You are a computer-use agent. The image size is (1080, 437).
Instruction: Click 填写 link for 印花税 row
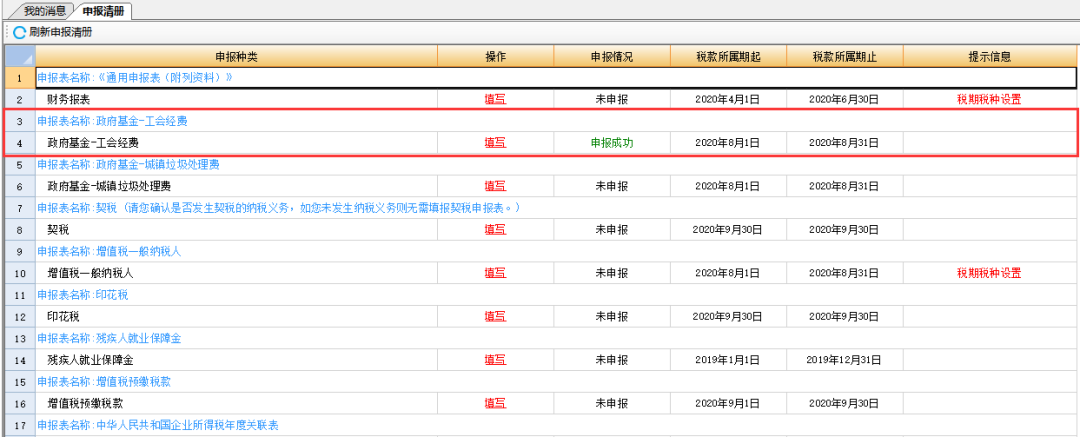tap(495, 317)
